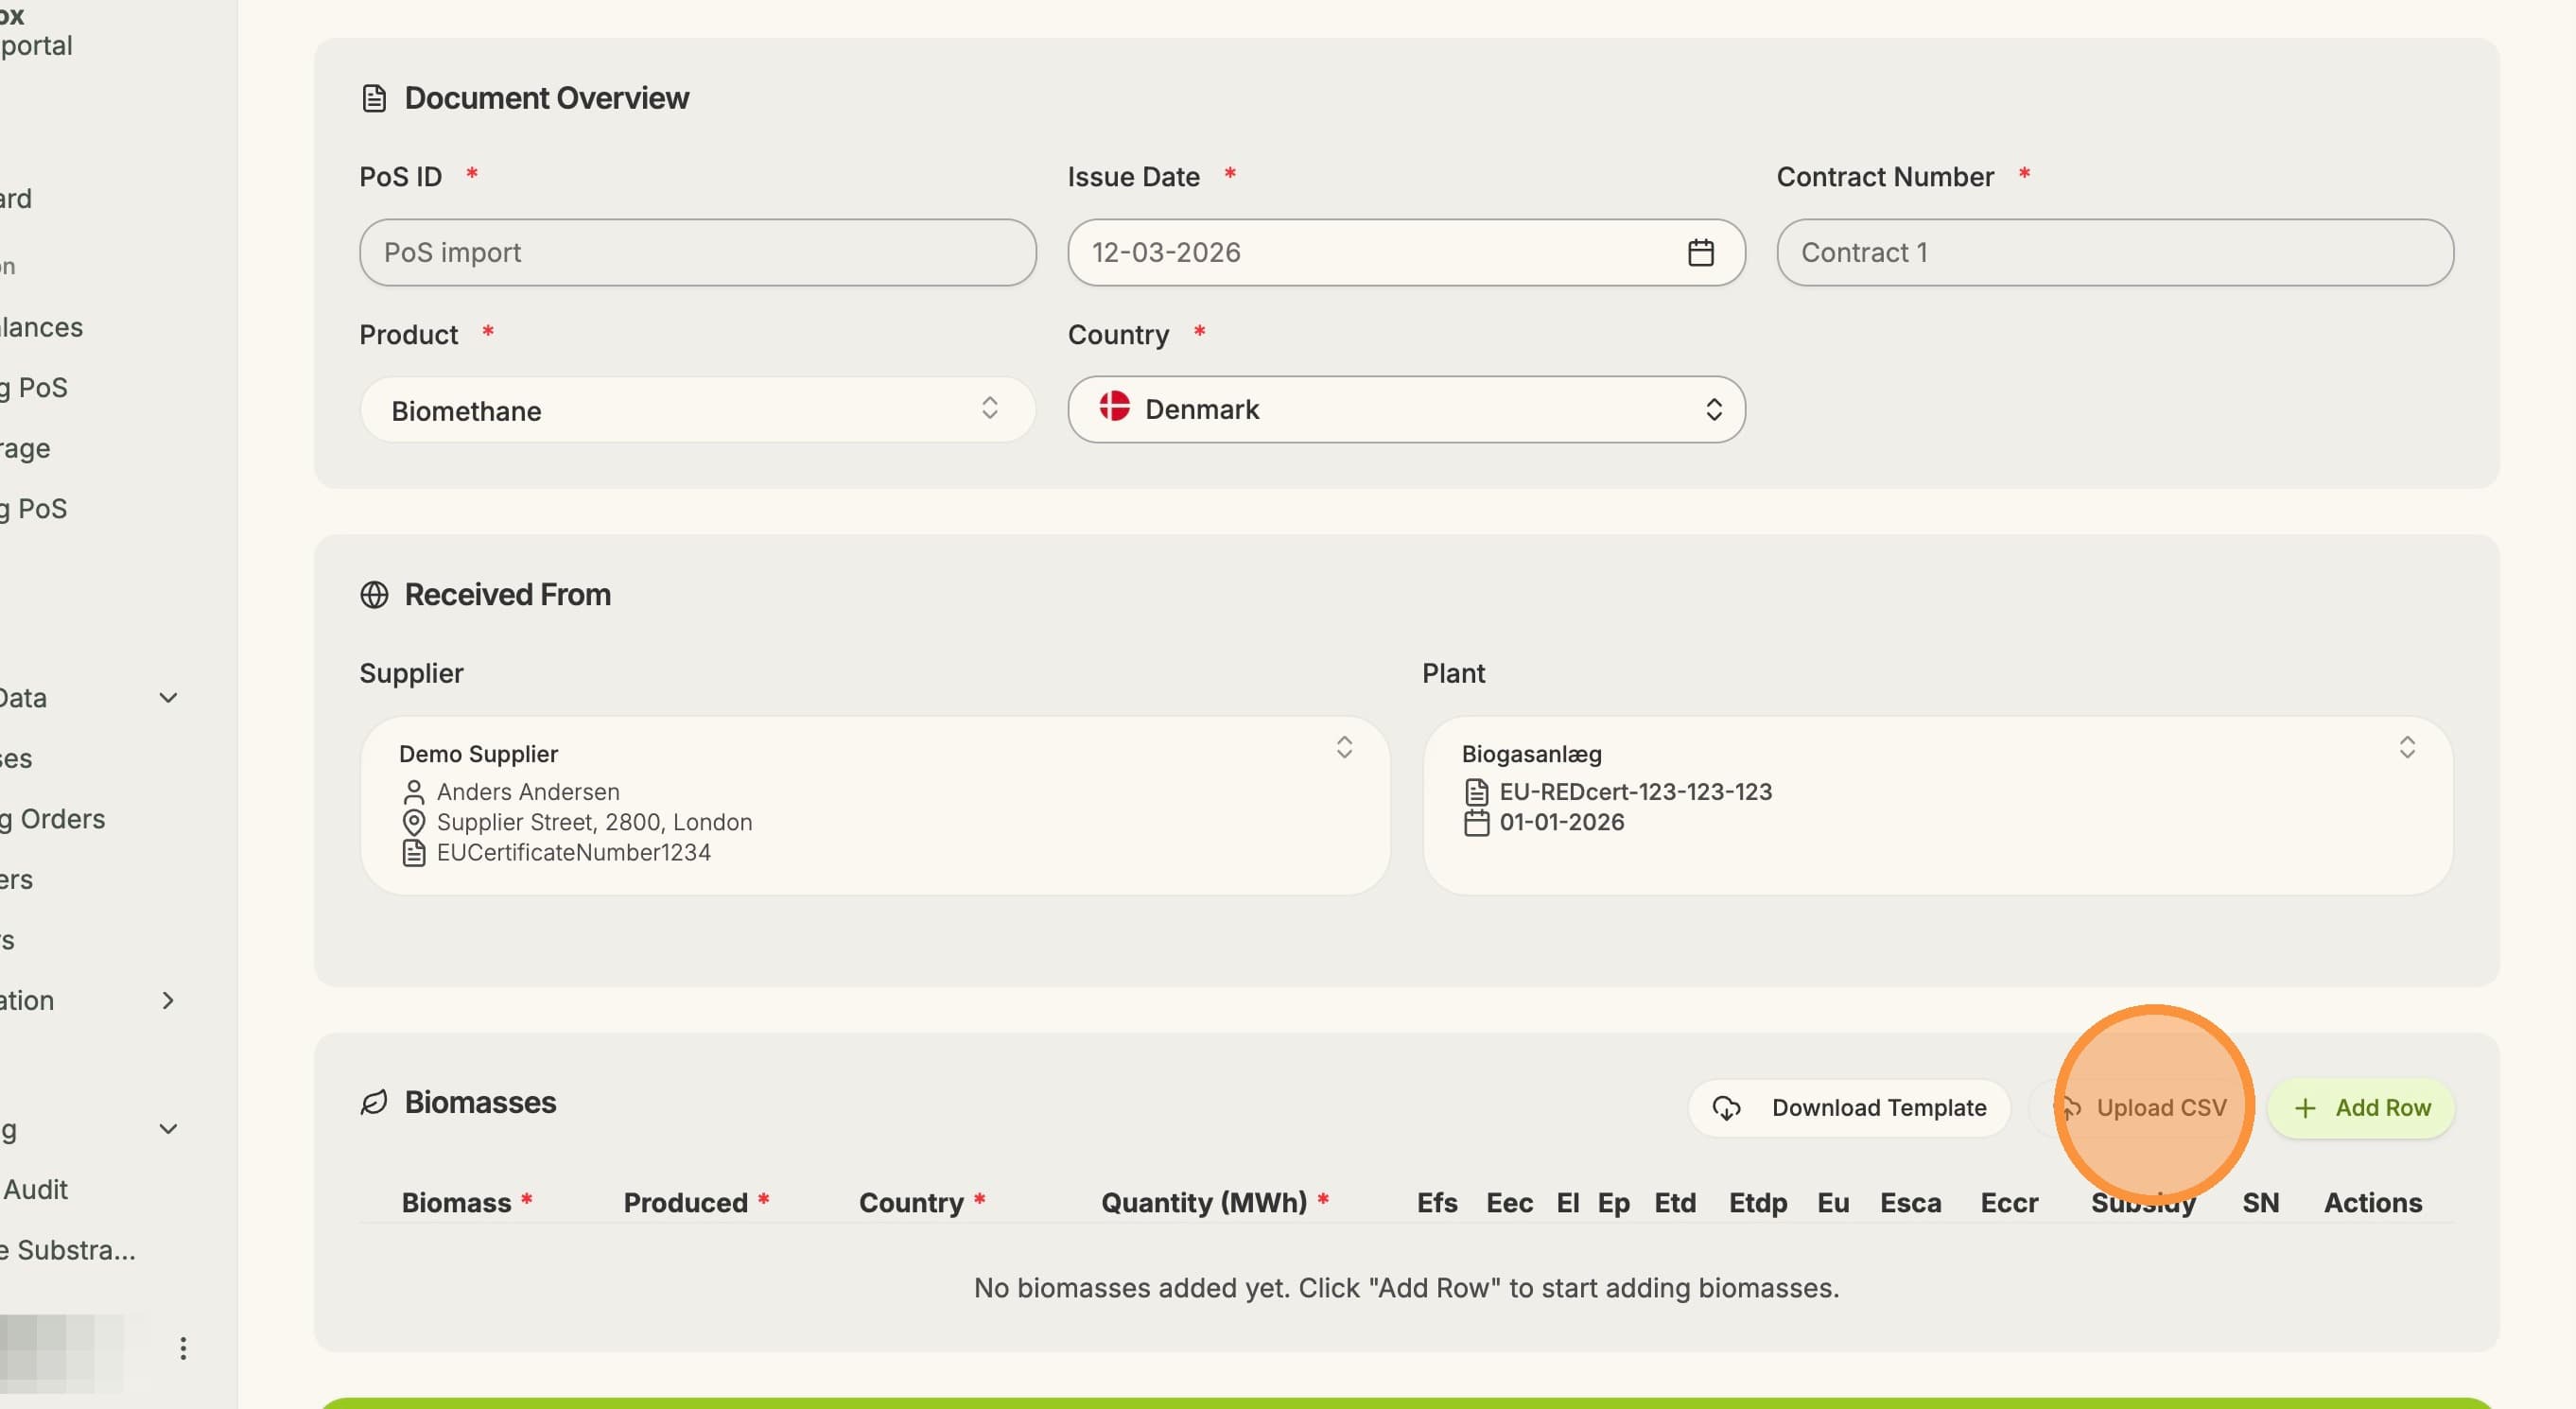Click the certificate icon beside EU-REDcert-123-123-123
Viewport: 2576px width, 1409px height.
(1476, 792)
